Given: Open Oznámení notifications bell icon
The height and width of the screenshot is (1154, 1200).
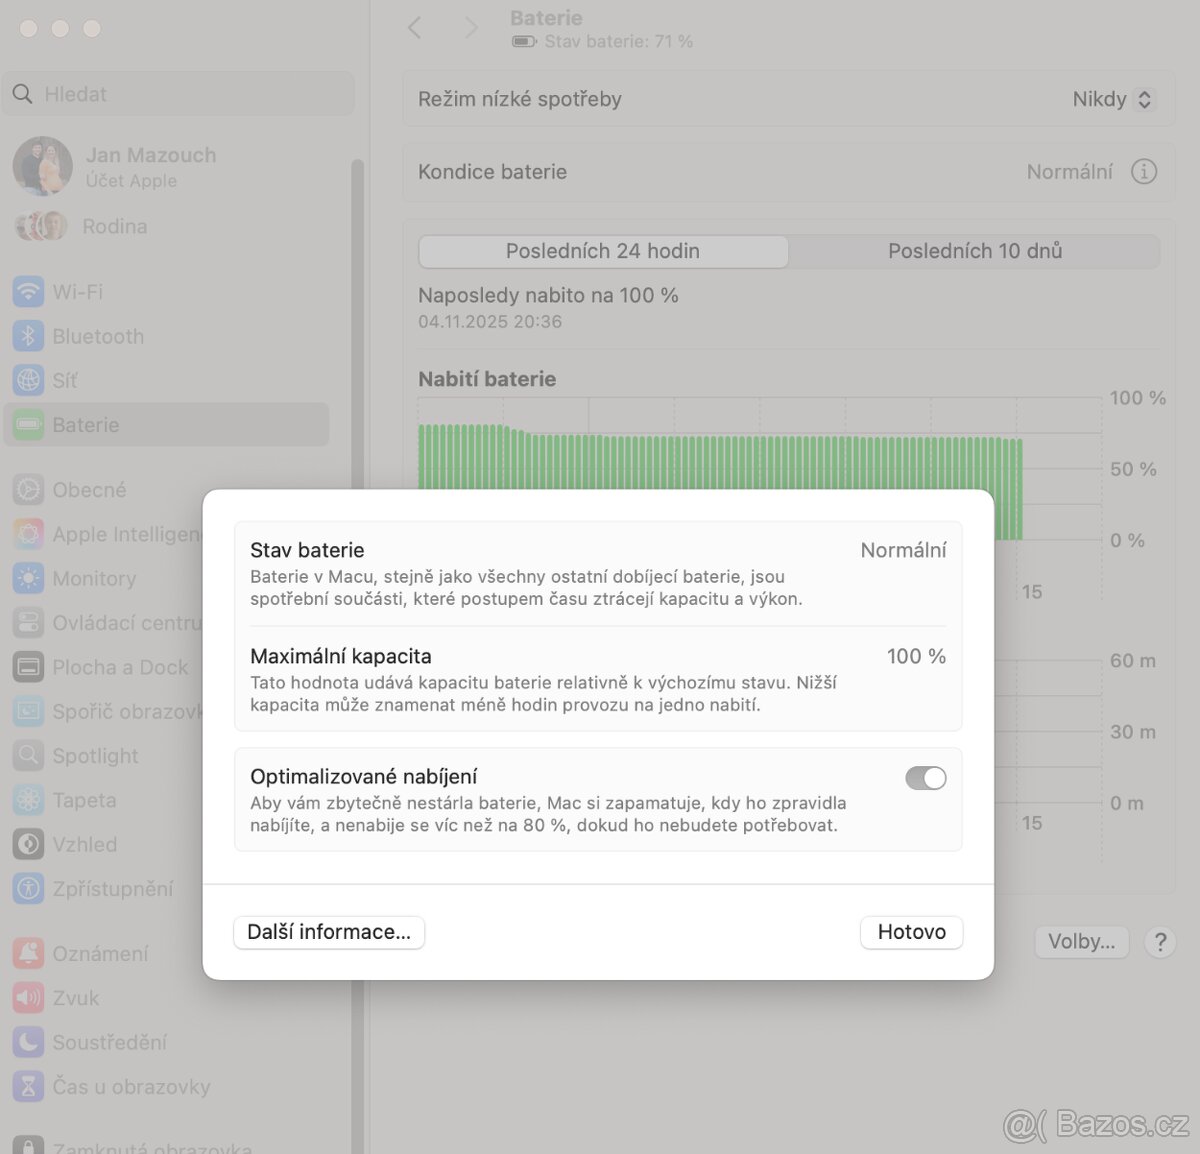Looking at the screenshot, I should tap(28, 953).
